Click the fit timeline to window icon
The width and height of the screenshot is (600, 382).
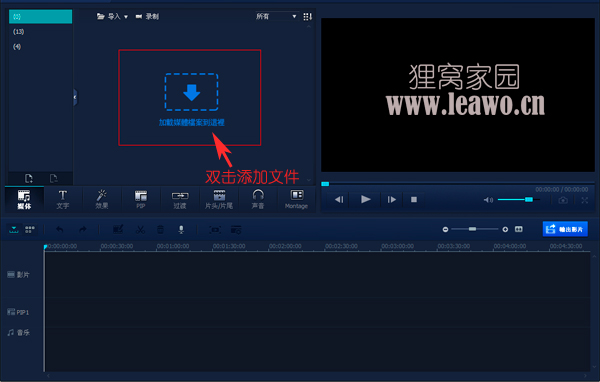pyautogui.click(x=518, y=229)
